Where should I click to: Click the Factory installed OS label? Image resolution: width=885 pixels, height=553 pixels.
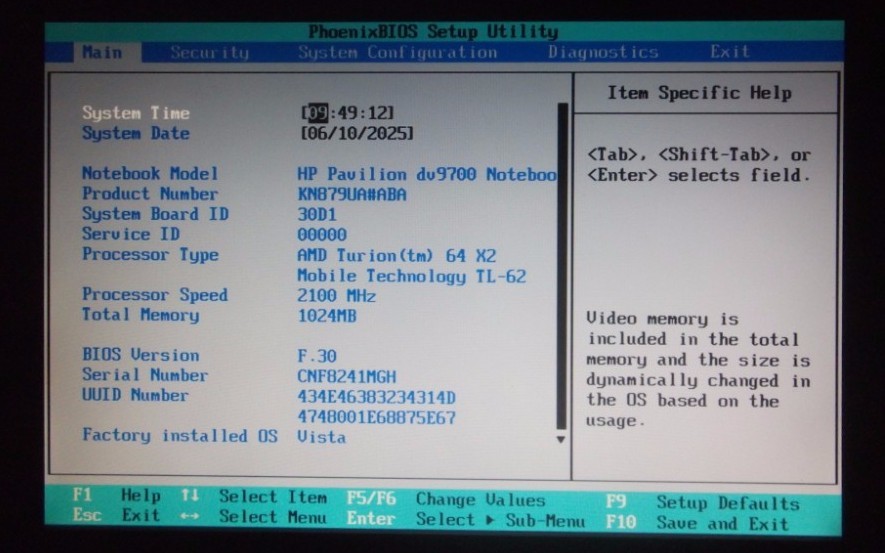[x=180, y=436]
